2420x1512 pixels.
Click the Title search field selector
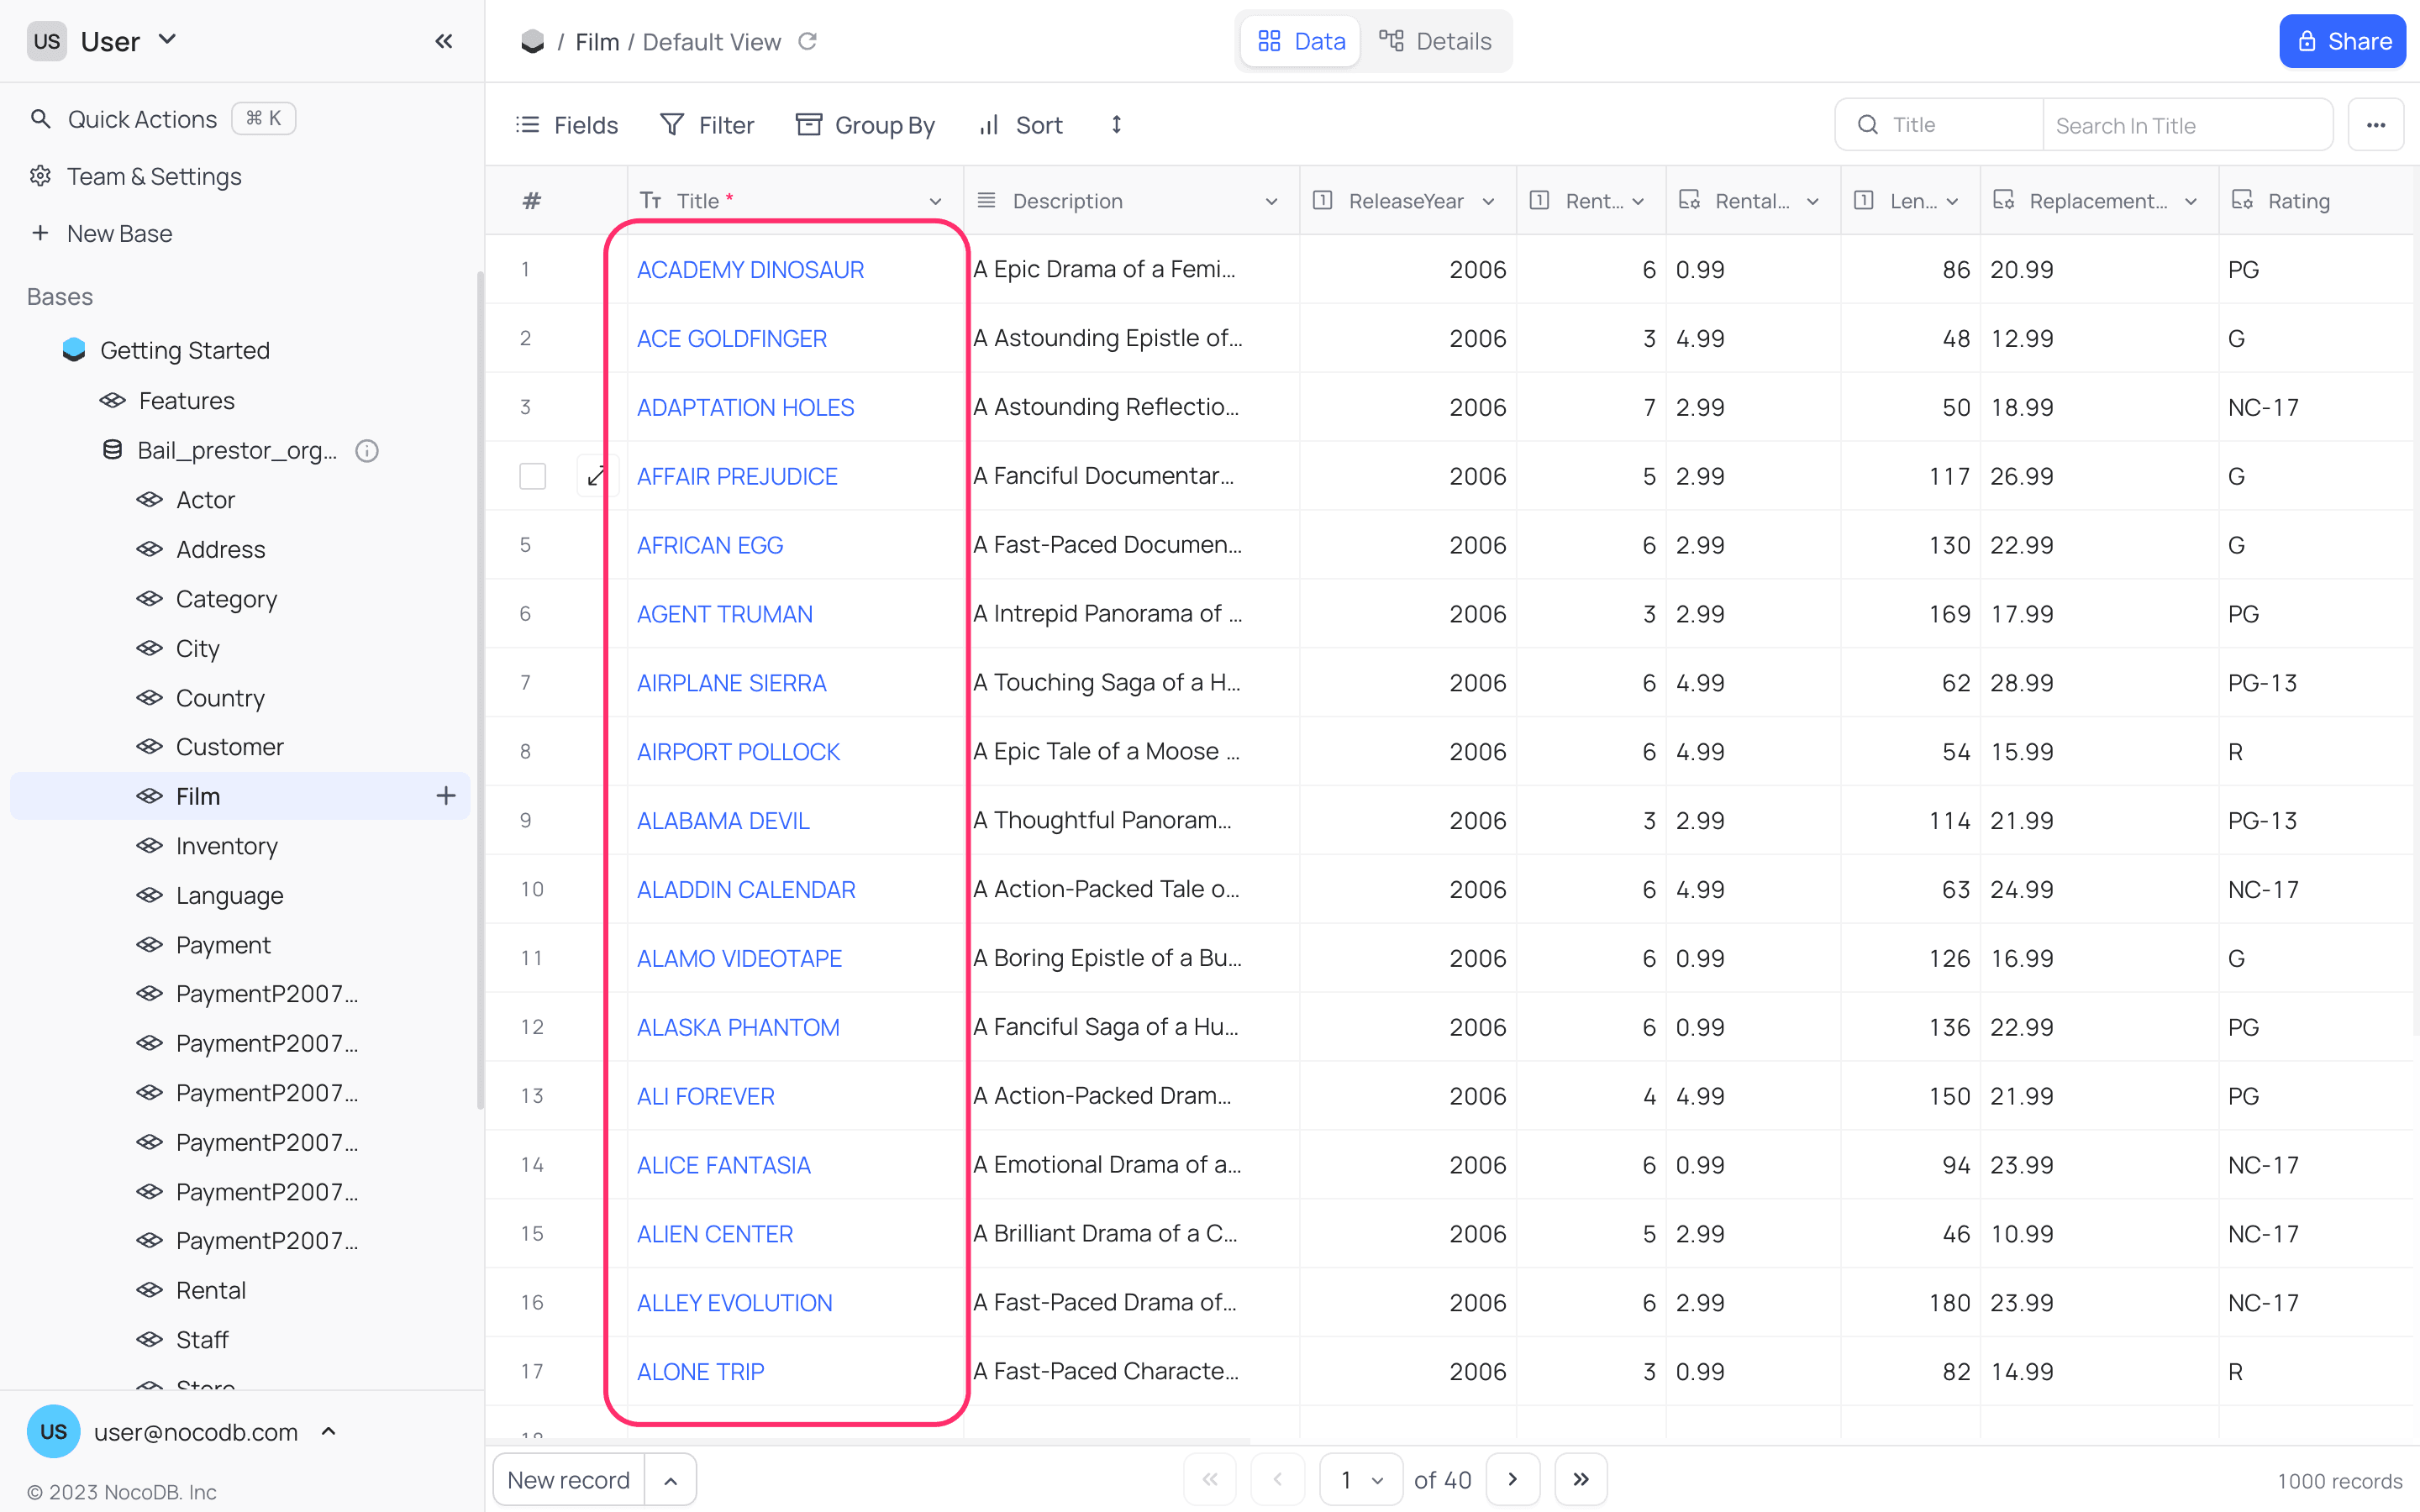[1940, 125]
